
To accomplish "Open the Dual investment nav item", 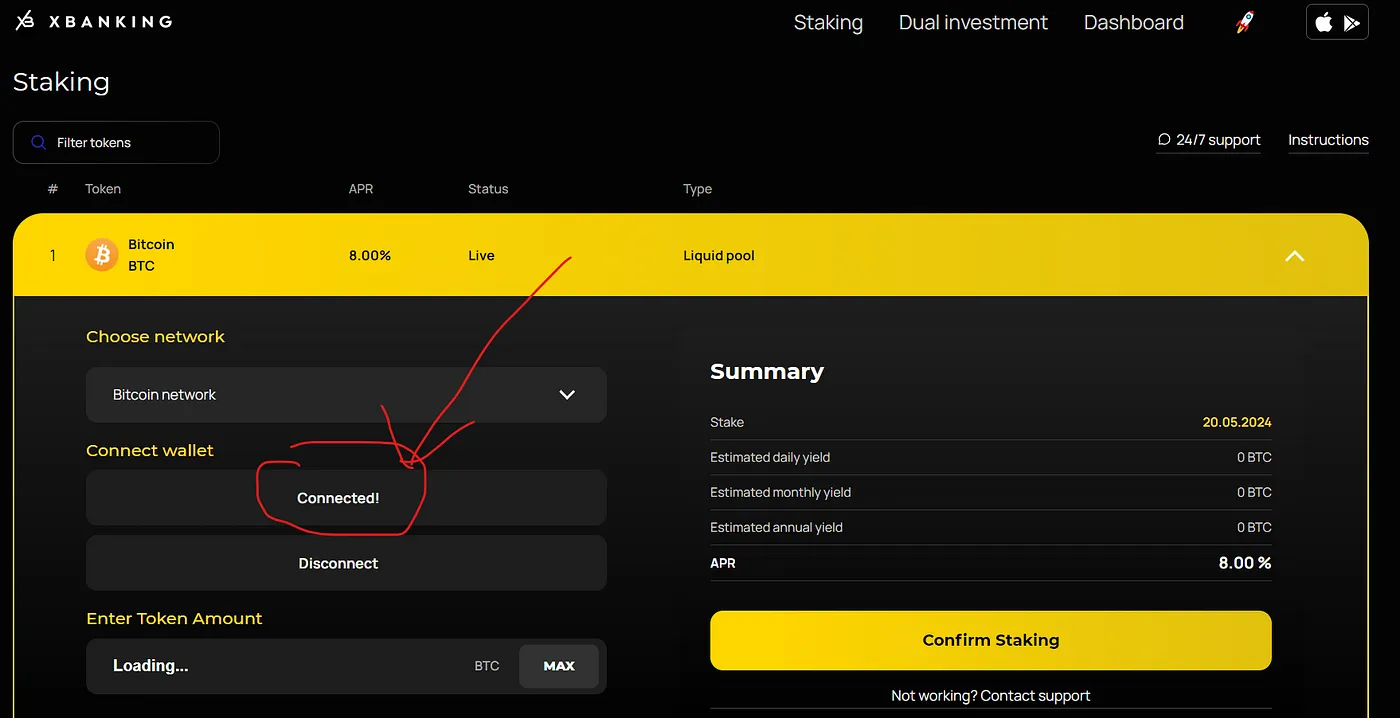I will (973, 22).
